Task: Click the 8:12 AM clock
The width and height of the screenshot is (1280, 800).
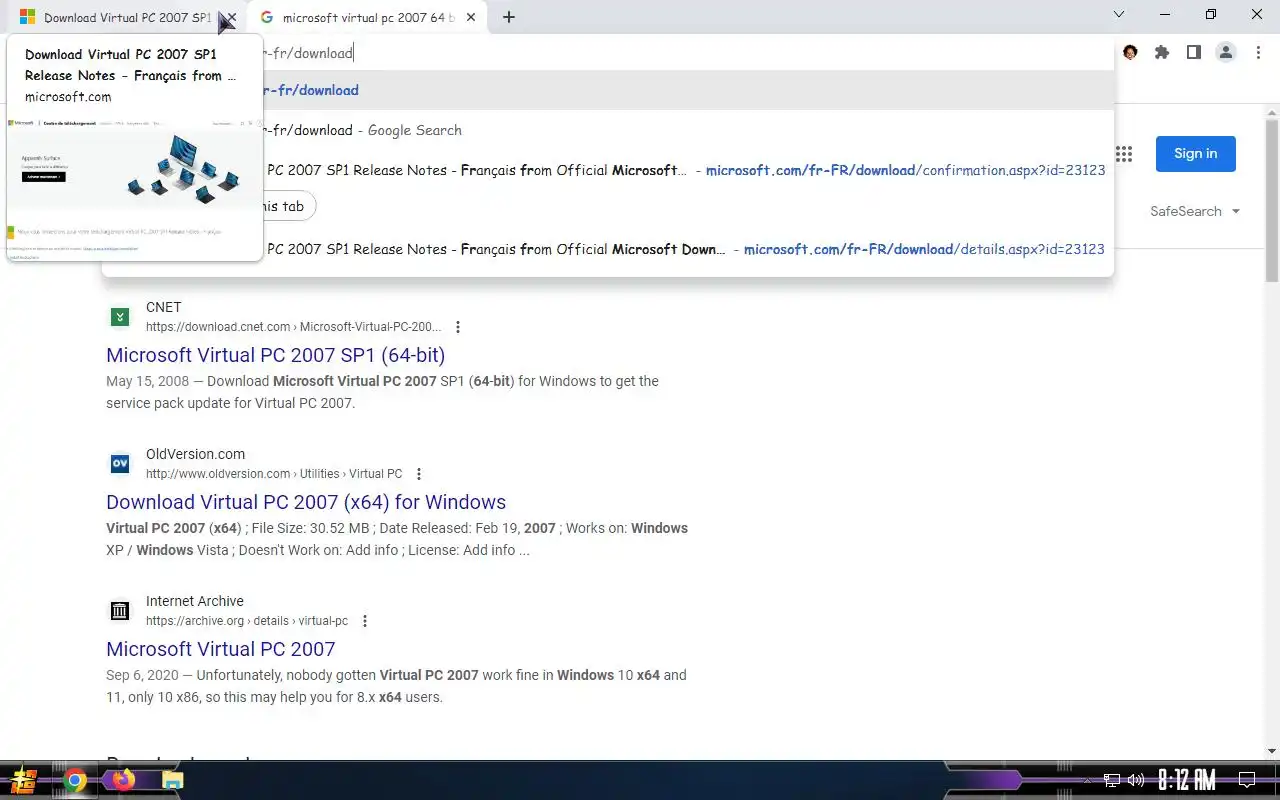Action: 1187,780
